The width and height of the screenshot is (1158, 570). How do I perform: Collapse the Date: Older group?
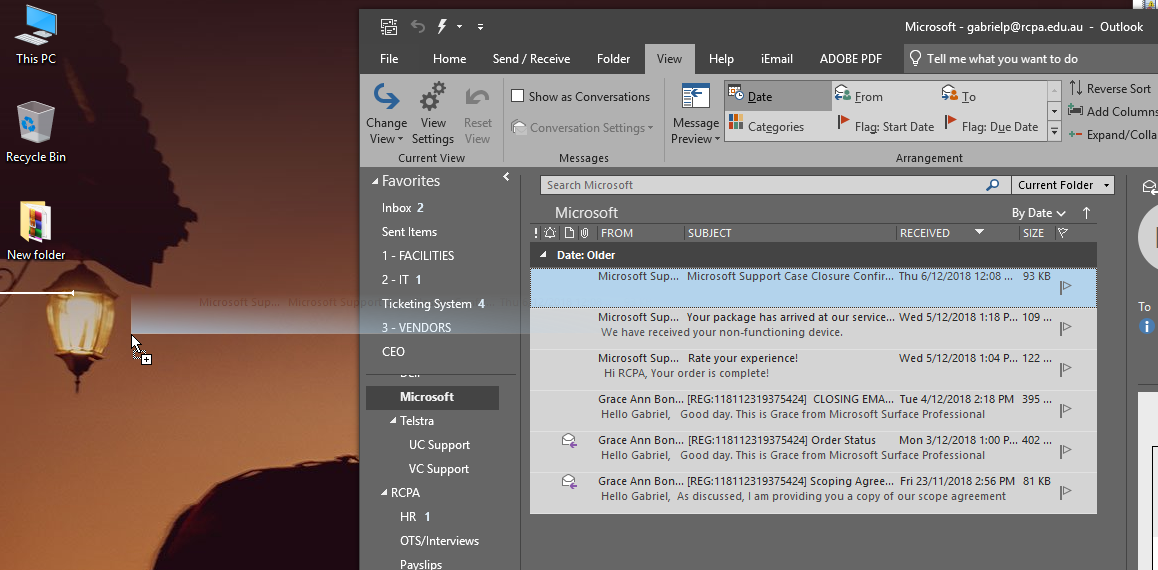click(544, 255)
